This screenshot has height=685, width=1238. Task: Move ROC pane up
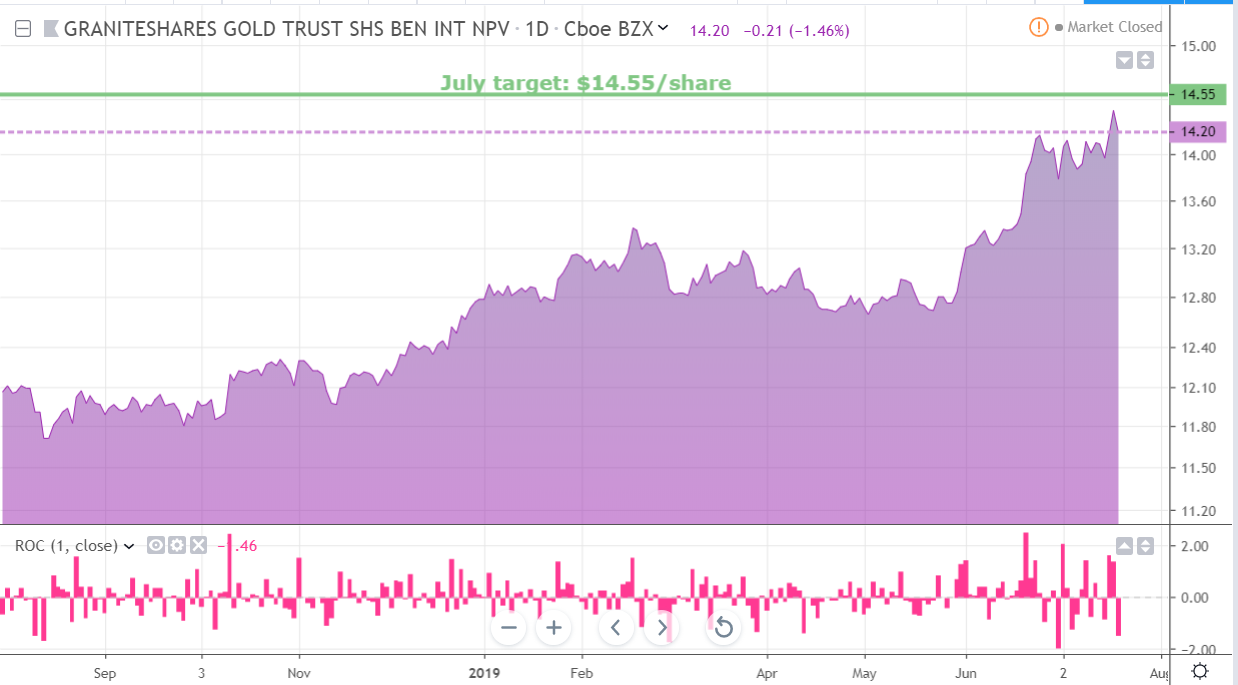click(x=1124, y=546)
